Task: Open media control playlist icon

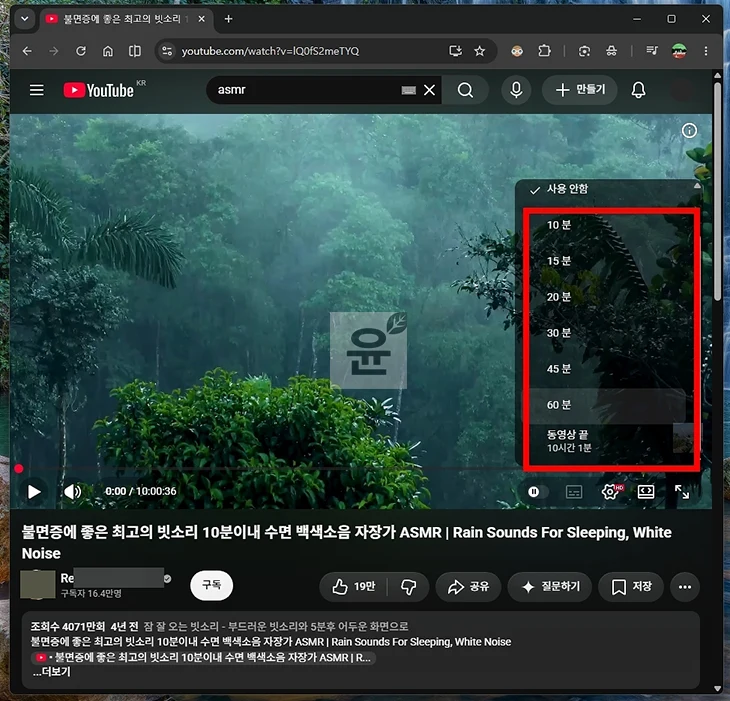Action: coord(652,51)
